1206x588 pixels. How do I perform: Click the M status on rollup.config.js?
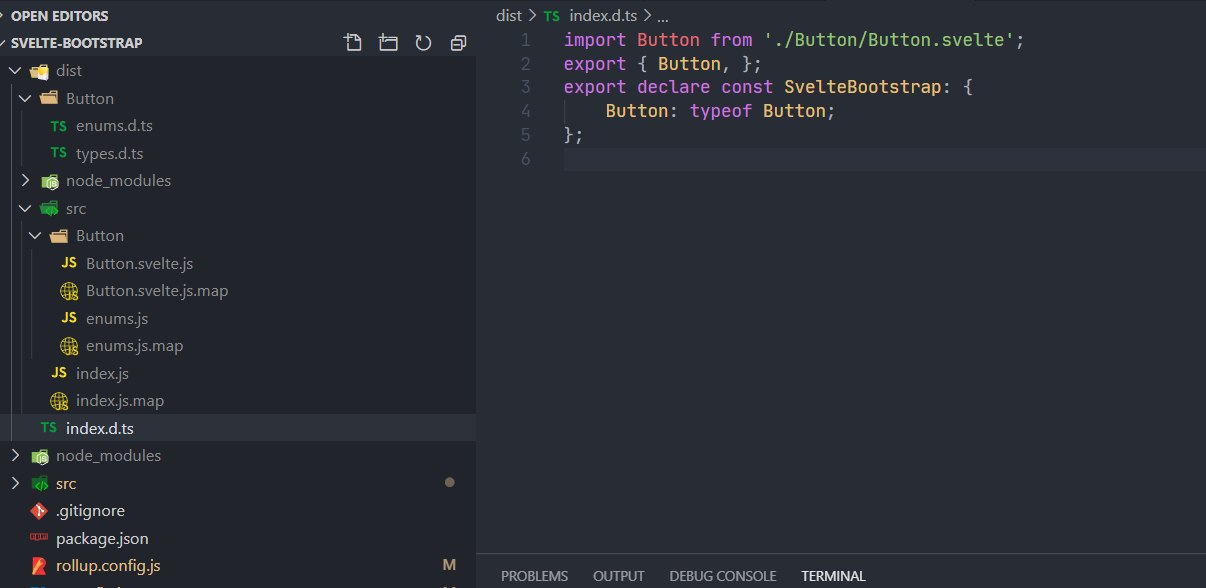pos(449,566)
